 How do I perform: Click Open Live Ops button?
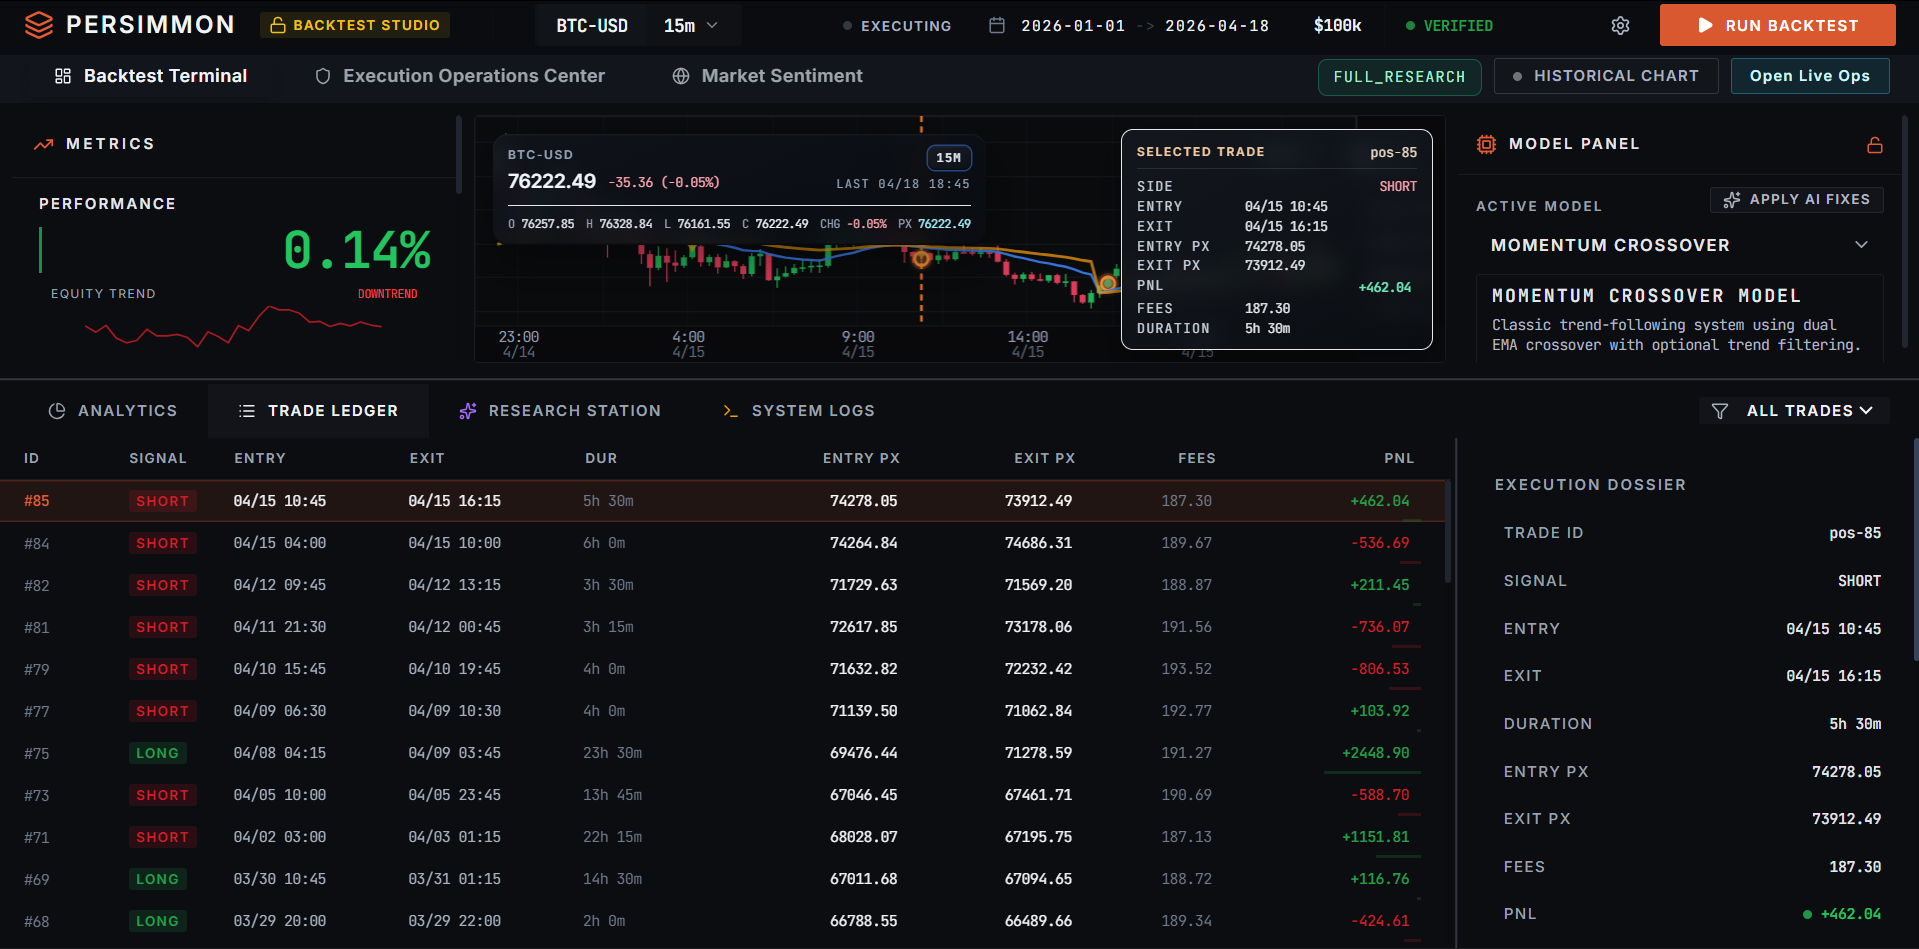tap(1809, 76)
